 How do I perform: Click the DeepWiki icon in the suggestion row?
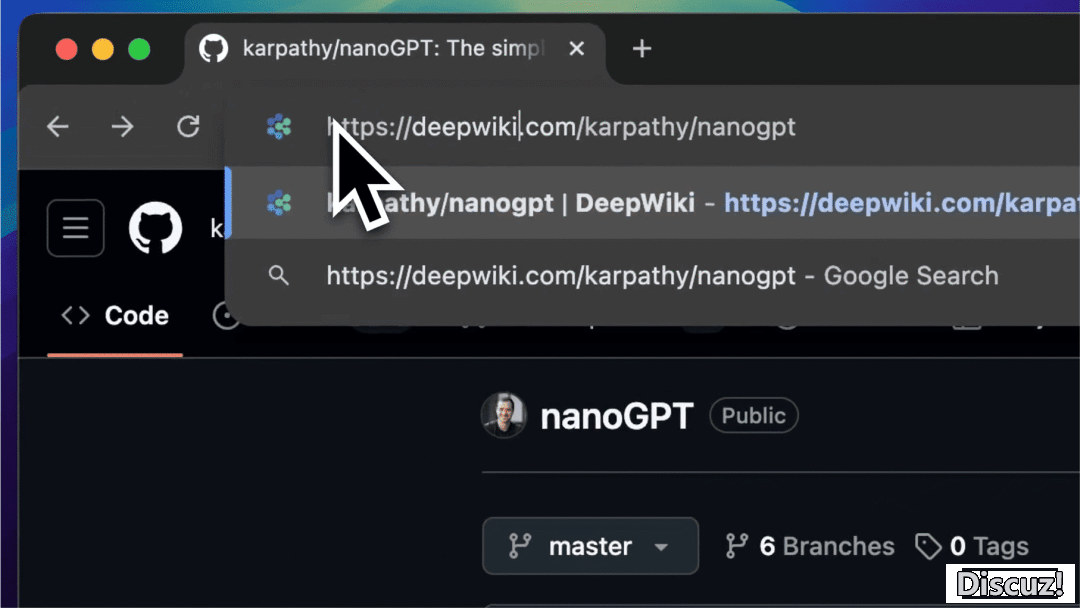click(279, 203)
